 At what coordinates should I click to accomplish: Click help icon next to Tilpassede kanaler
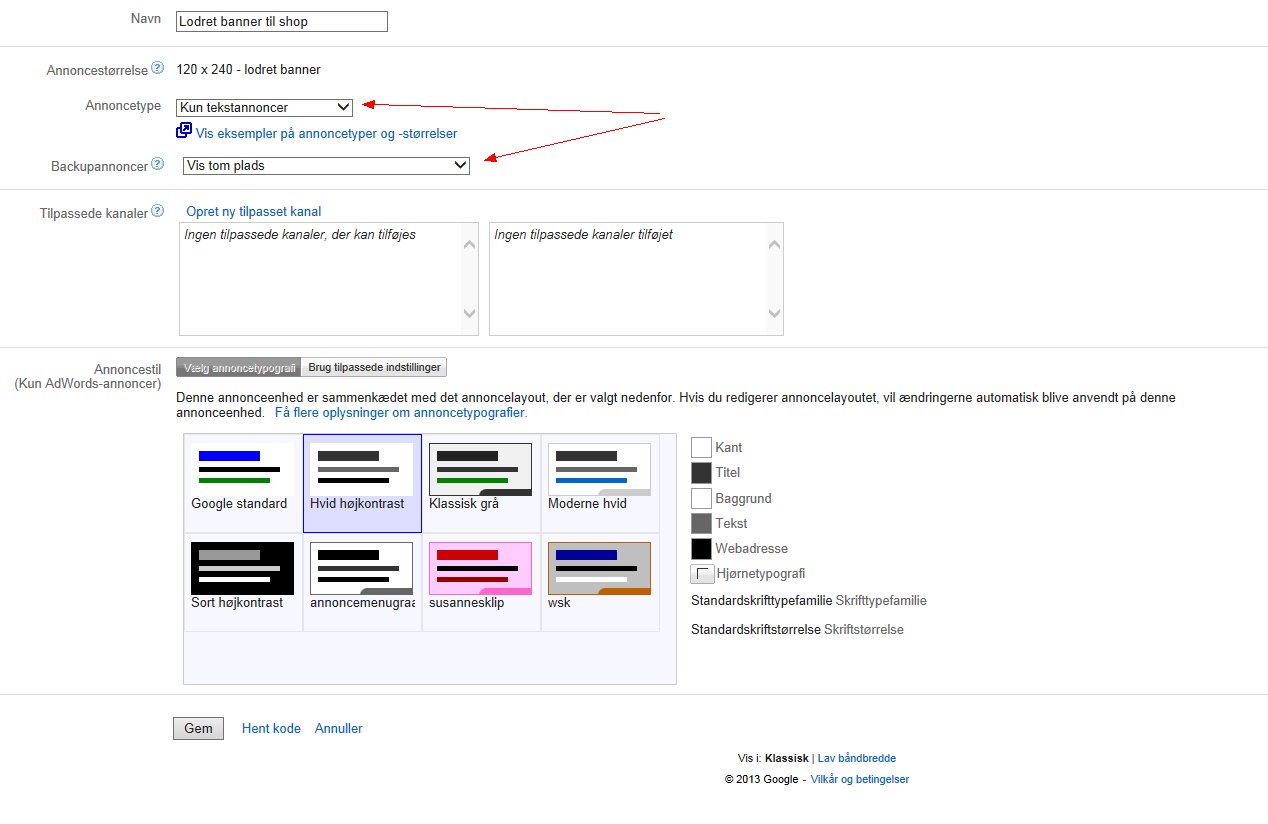tap(157, 212)
